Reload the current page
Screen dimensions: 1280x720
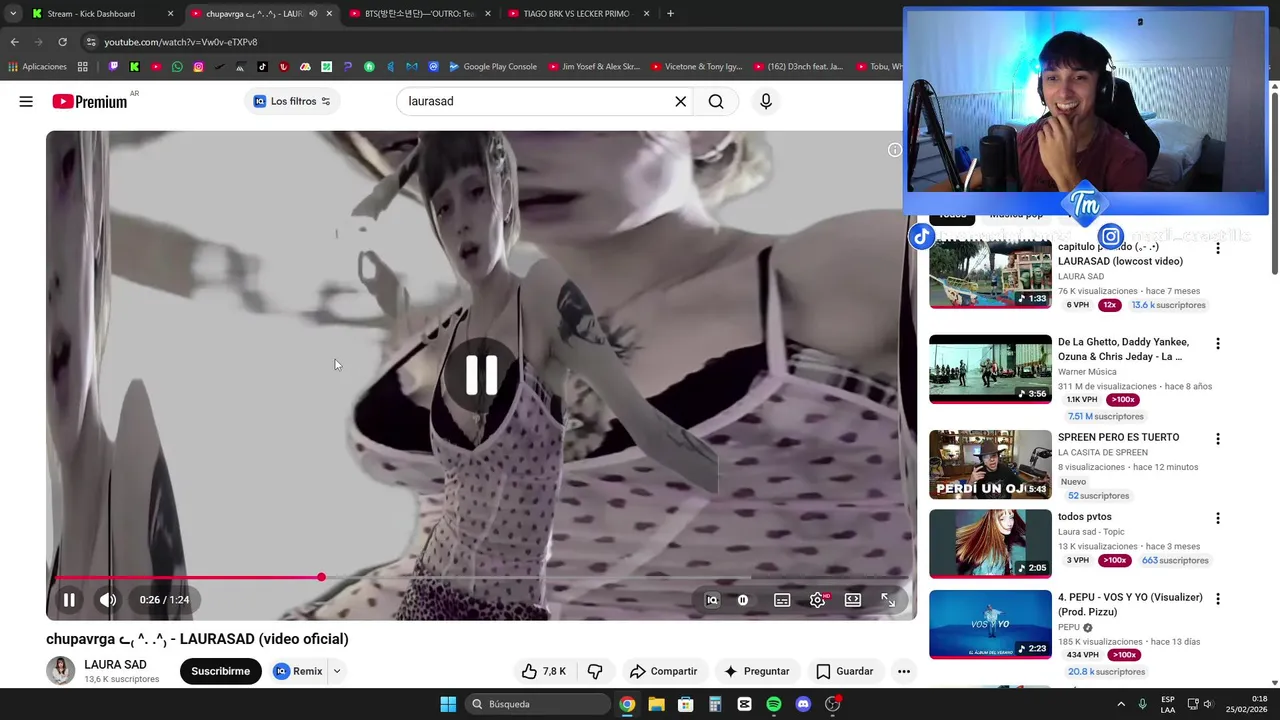click(x=62, y=42)
